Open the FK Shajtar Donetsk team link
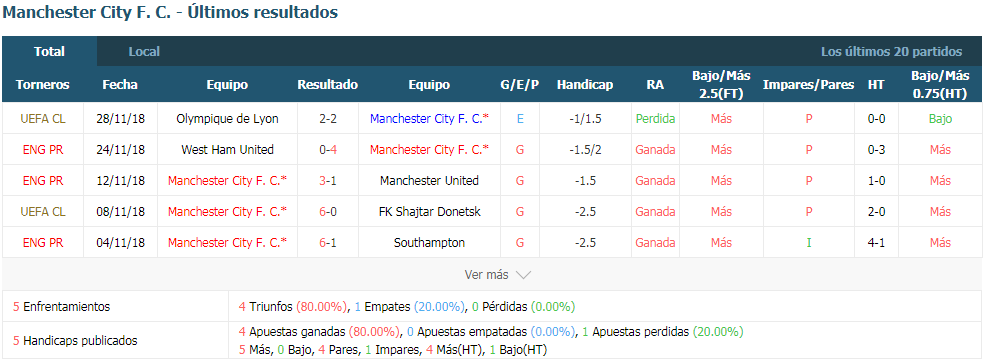The height and width of the screenshot is (361, 983). click(429, 212)
